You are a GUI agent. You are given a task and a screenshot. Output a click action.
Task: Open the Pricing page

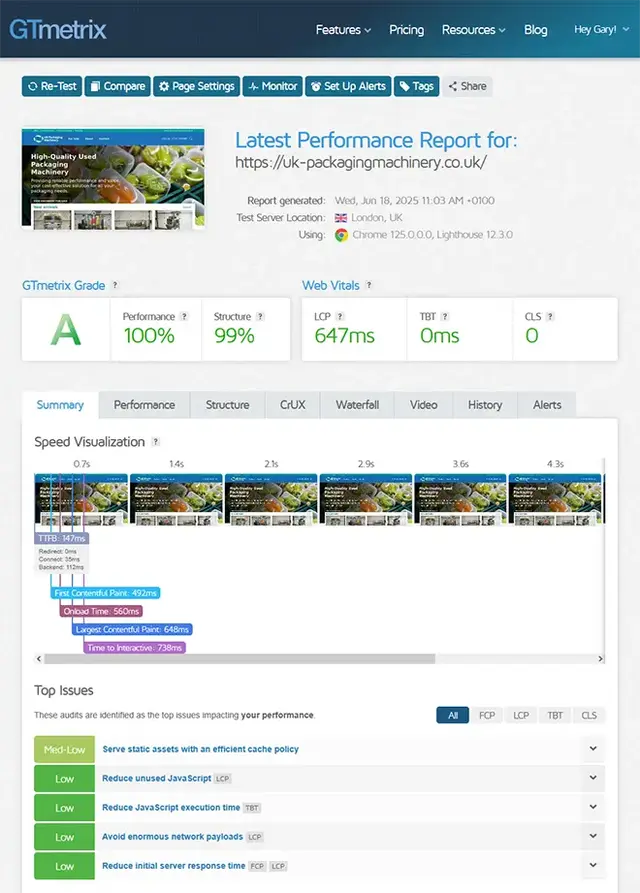click(x=406, y=30)
